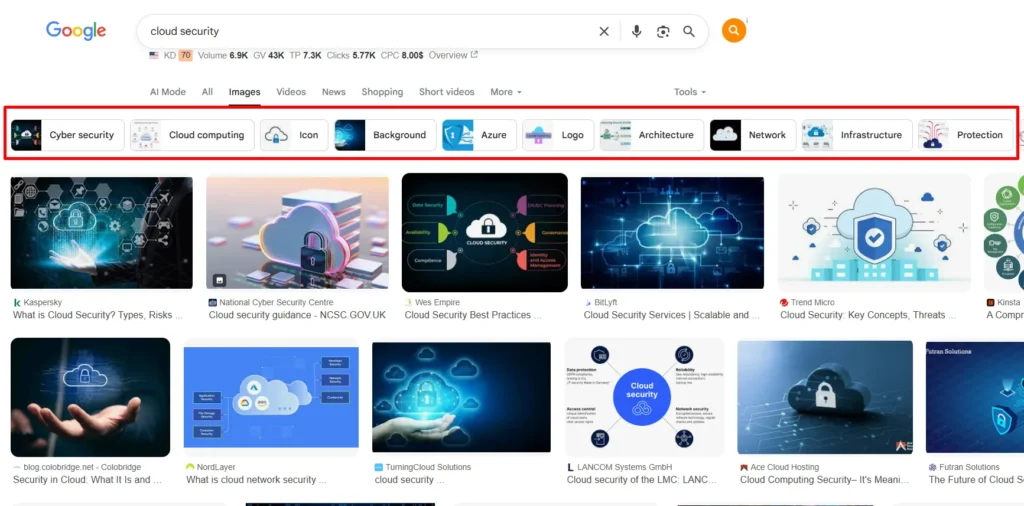Select the Network filter chip
This screenshot has height=506, width=1024.
[x=753, y=135]
